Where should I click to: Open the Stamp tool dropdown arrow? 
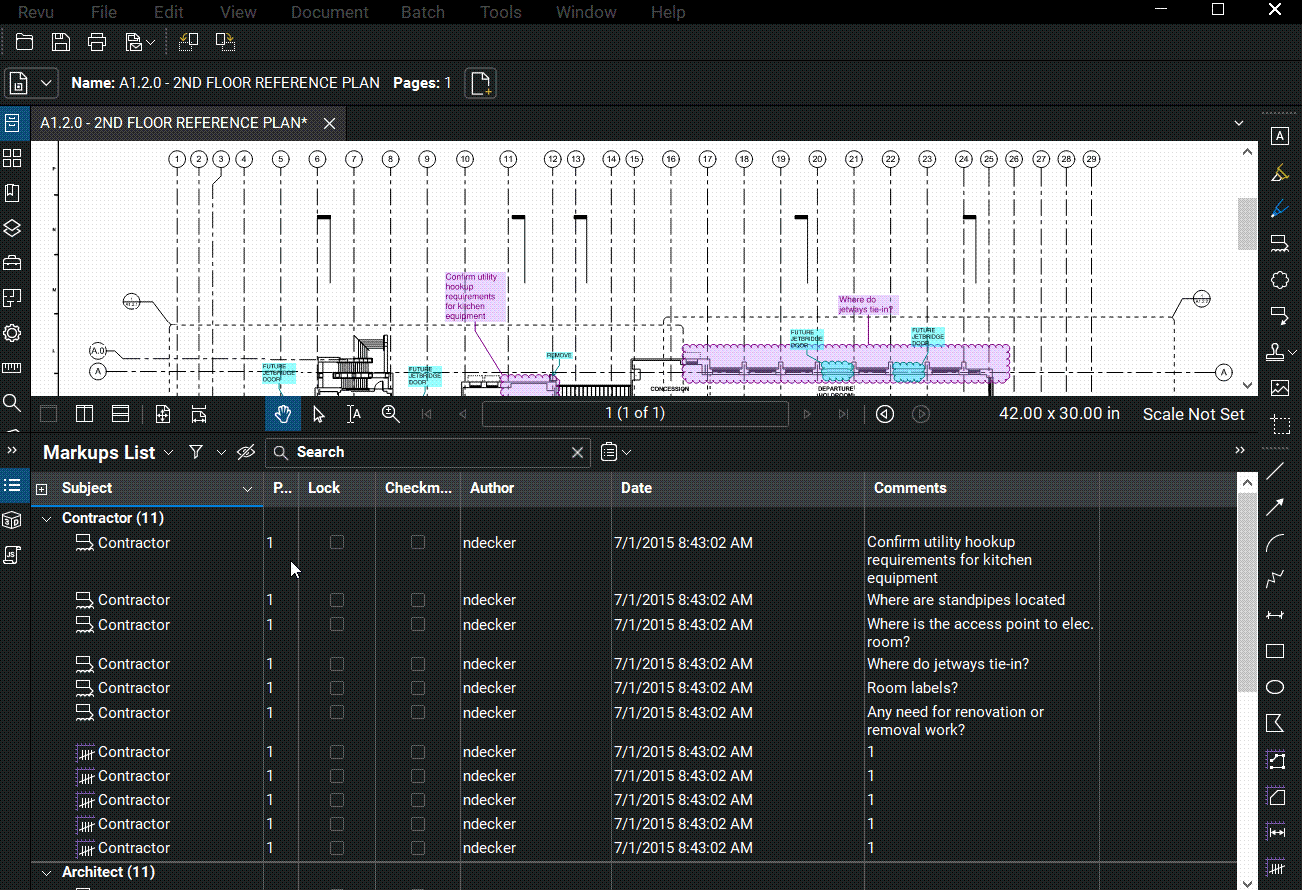(1292, 352)
